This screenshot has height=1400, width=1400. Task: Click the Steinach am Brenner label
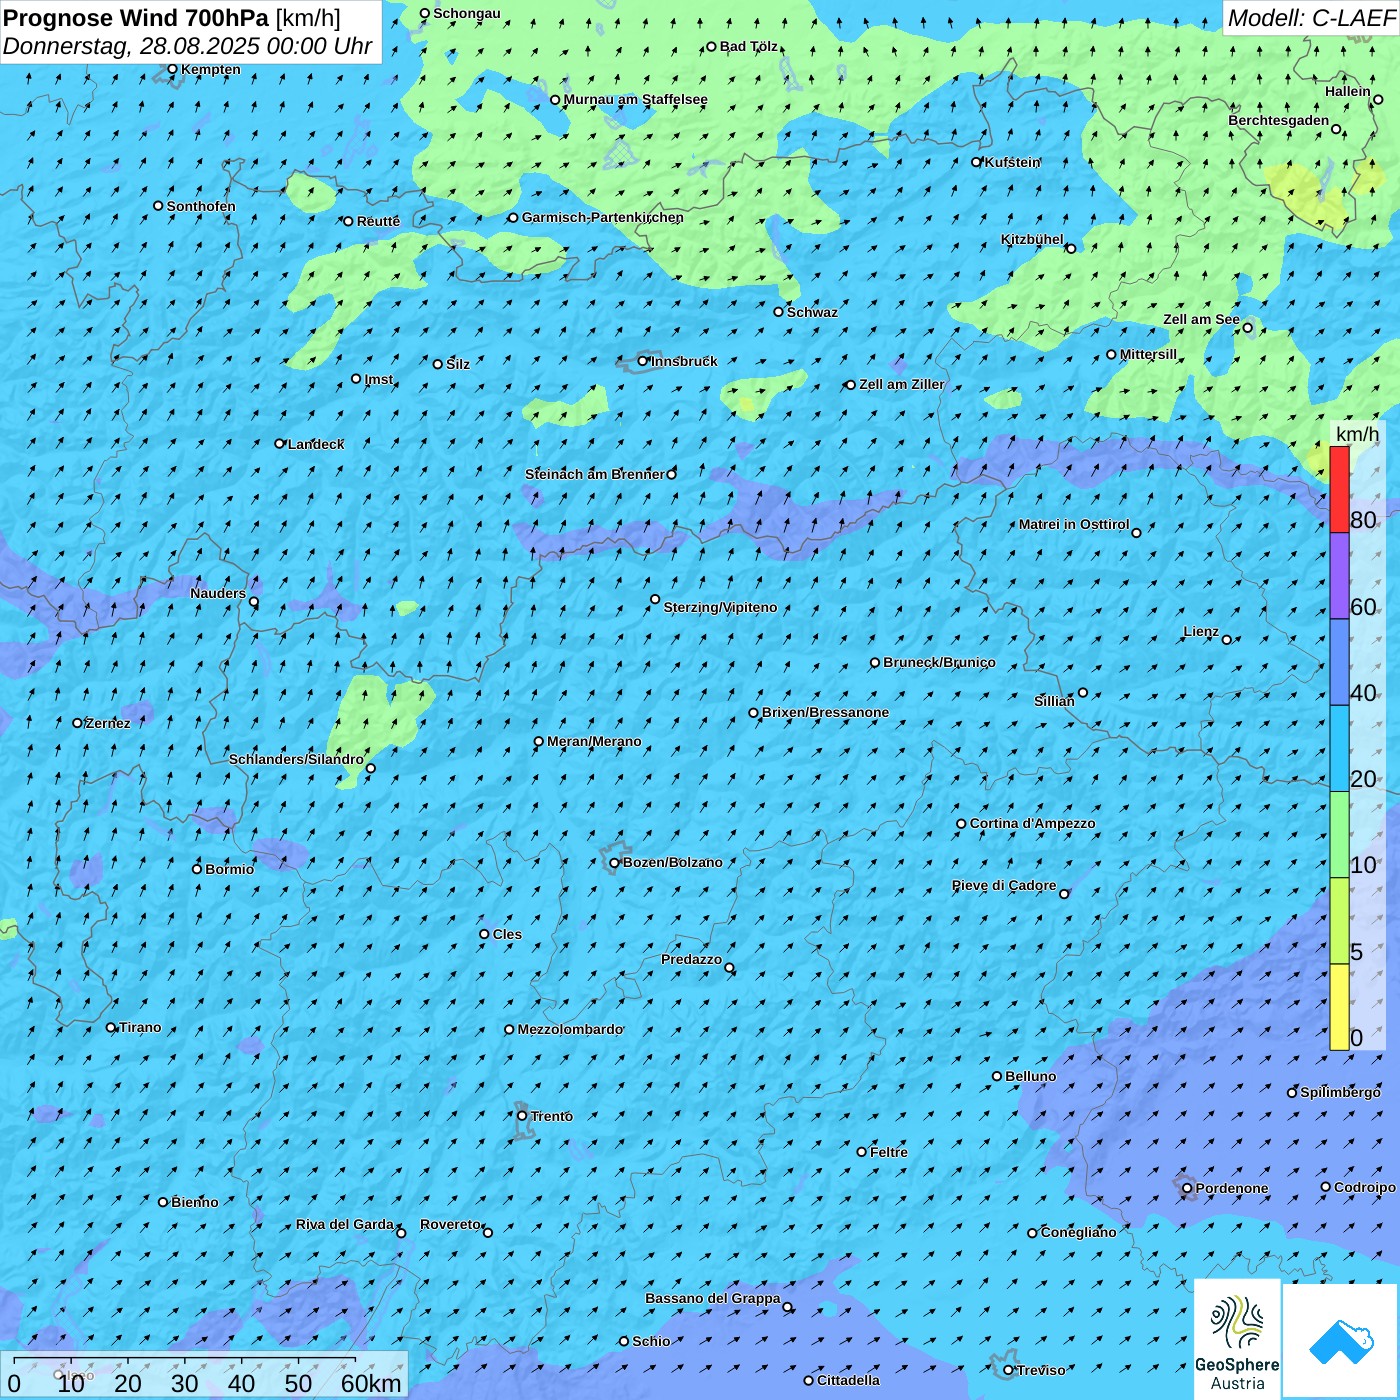[594, 474]
